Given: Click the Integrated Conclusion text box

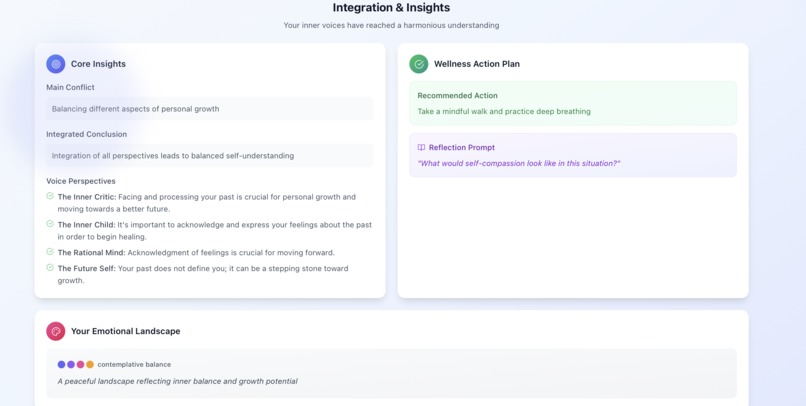Looking at the screenshot, I should pos(210,156).
